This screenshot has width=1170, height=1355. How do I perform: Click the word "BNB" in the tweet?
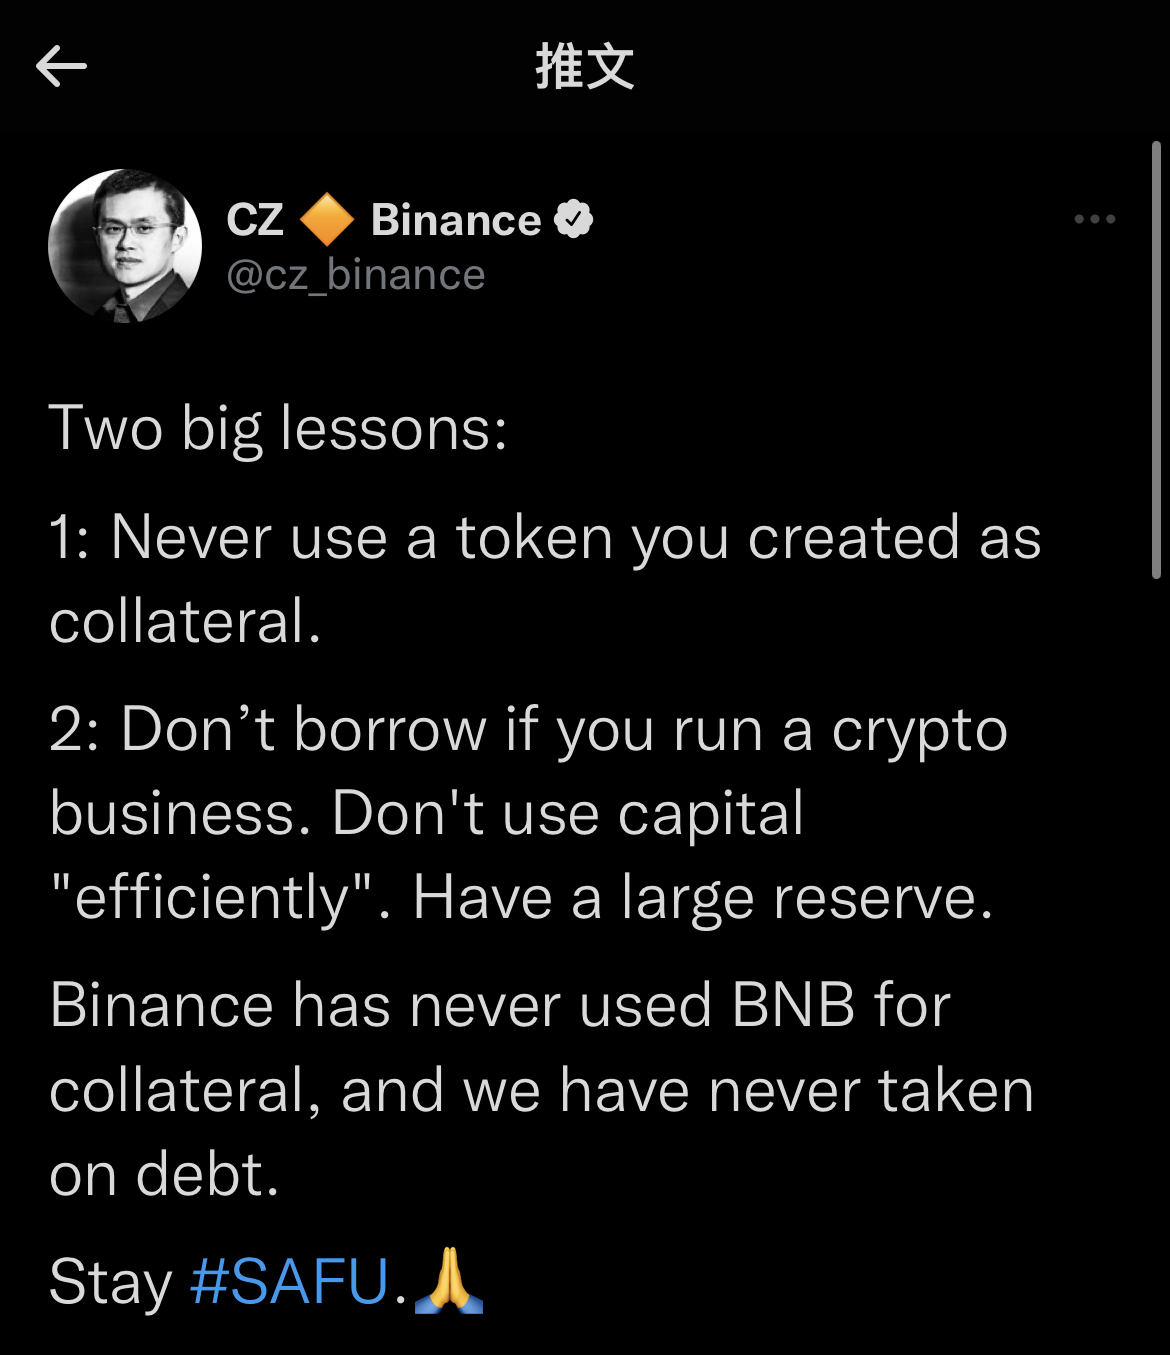pyautogui.click(x=793, y=1005)
